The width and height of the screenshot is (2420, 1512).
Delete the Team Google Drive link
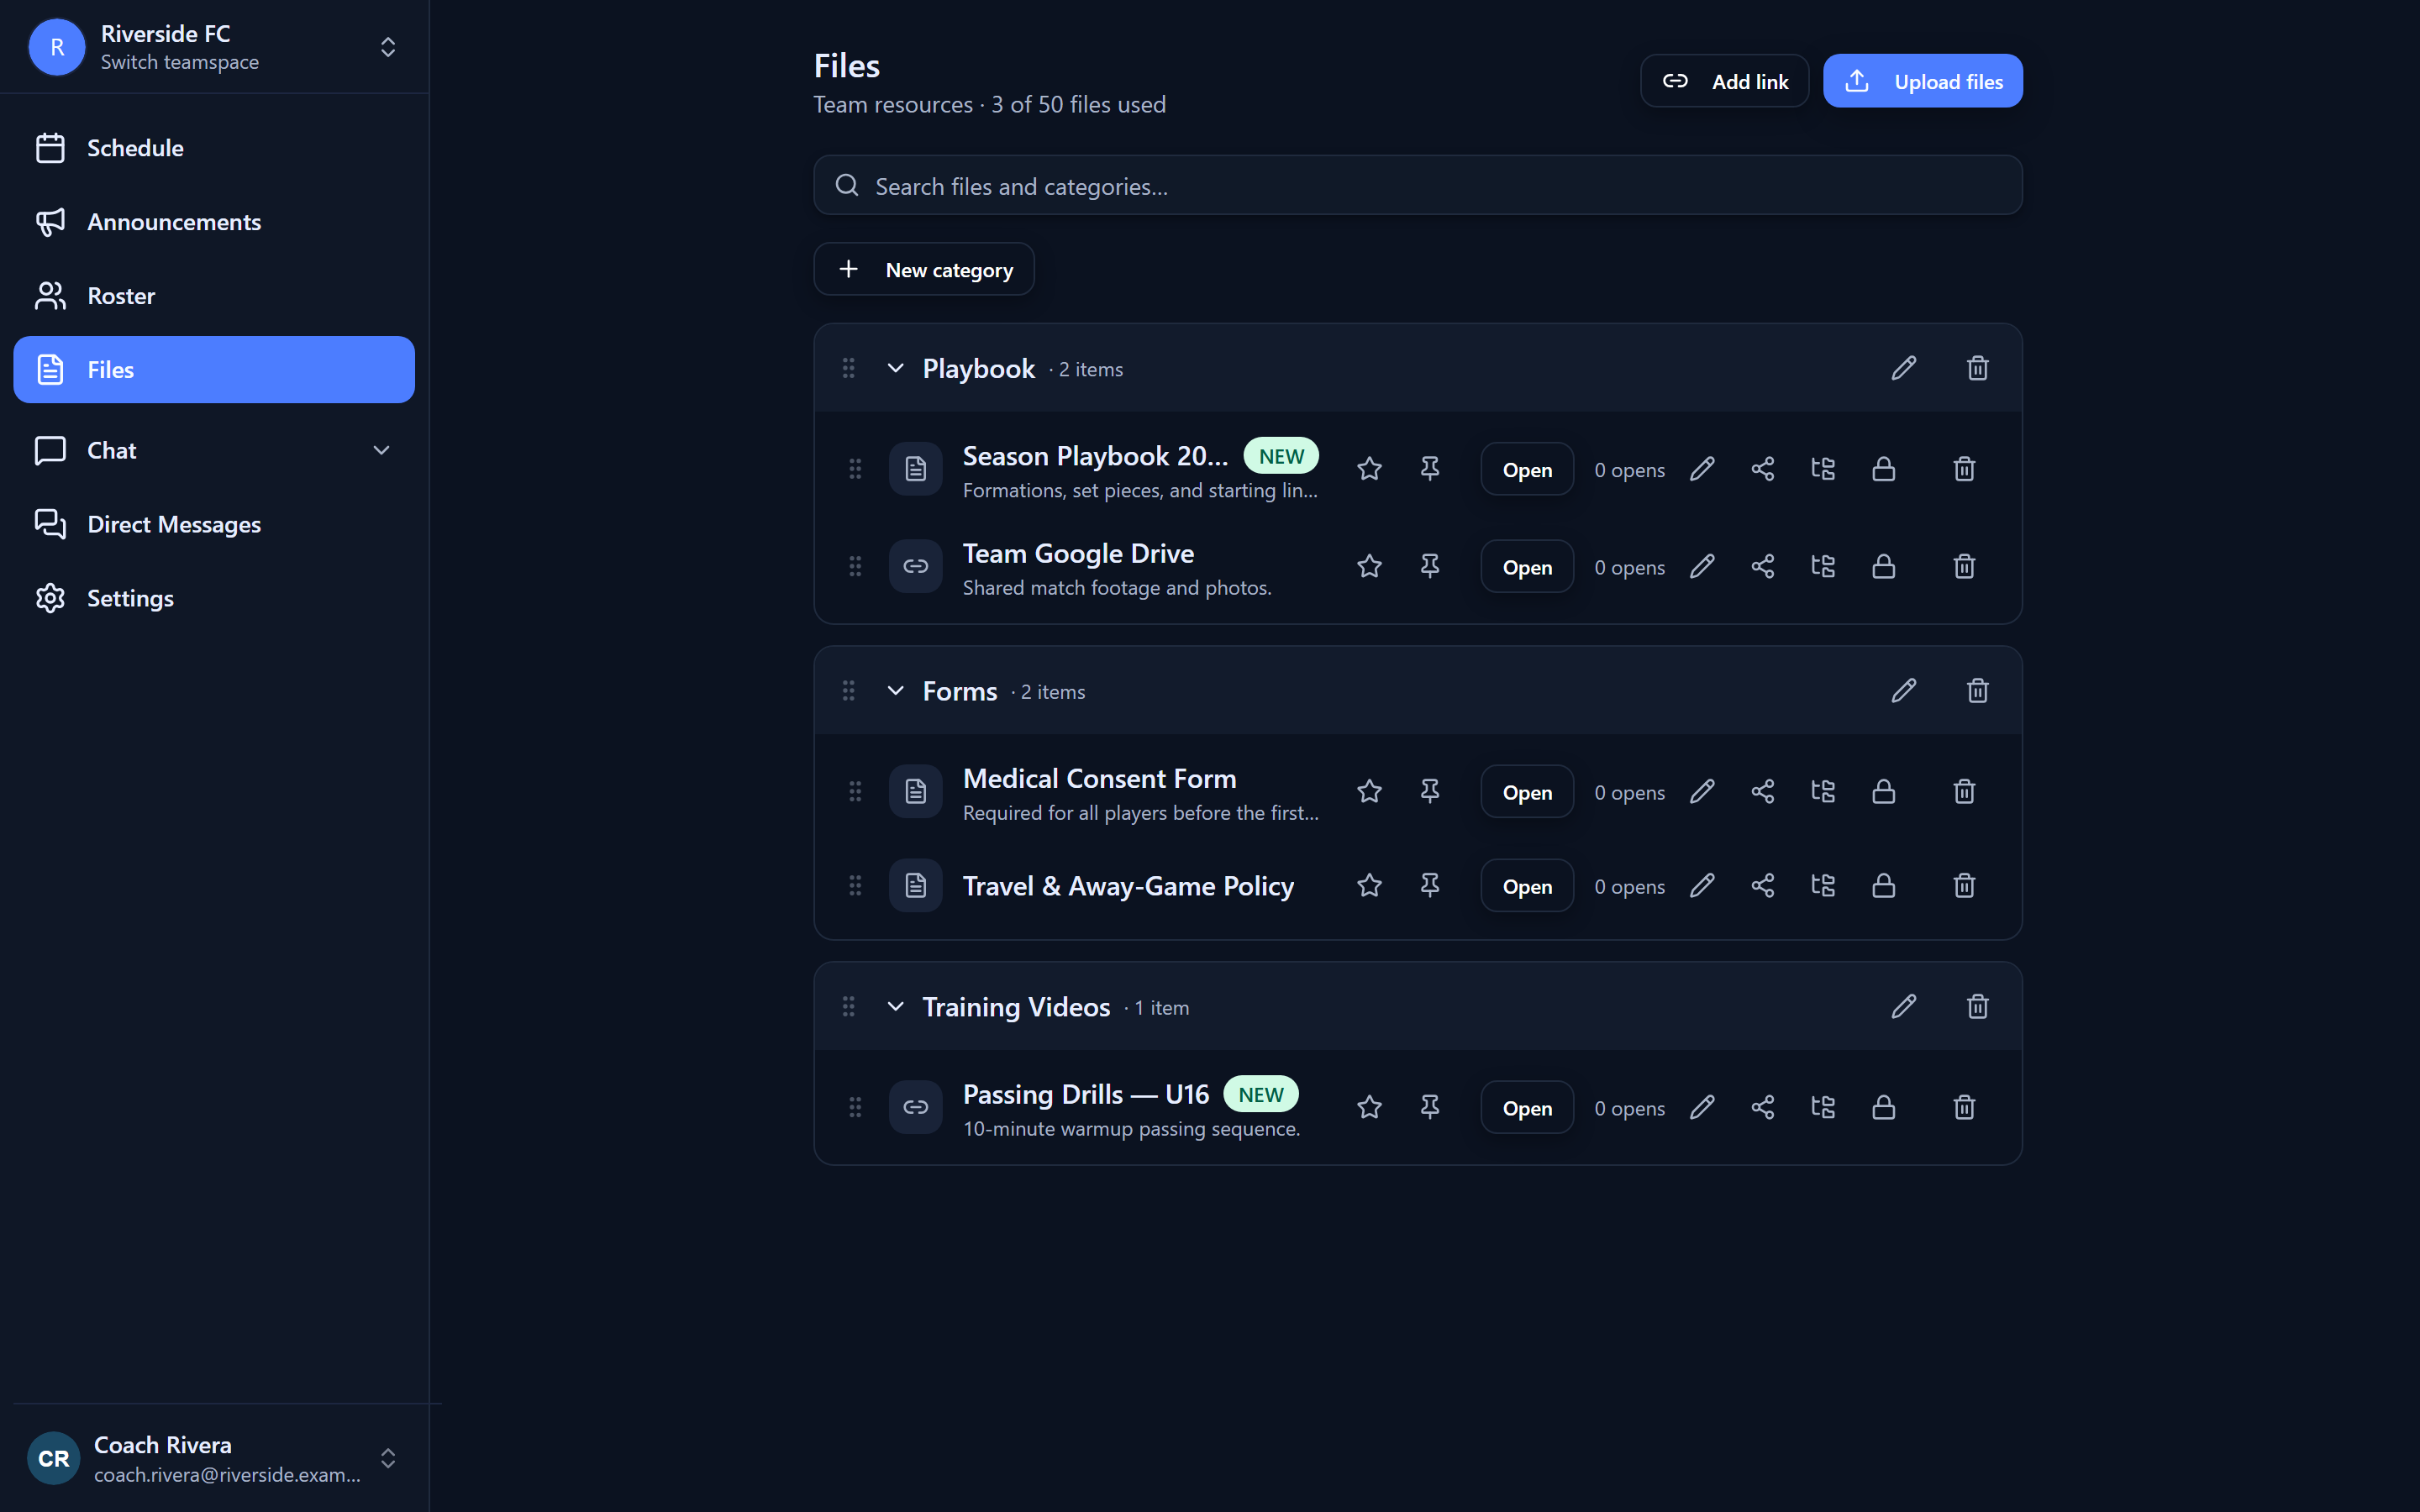coord(1964,567)
